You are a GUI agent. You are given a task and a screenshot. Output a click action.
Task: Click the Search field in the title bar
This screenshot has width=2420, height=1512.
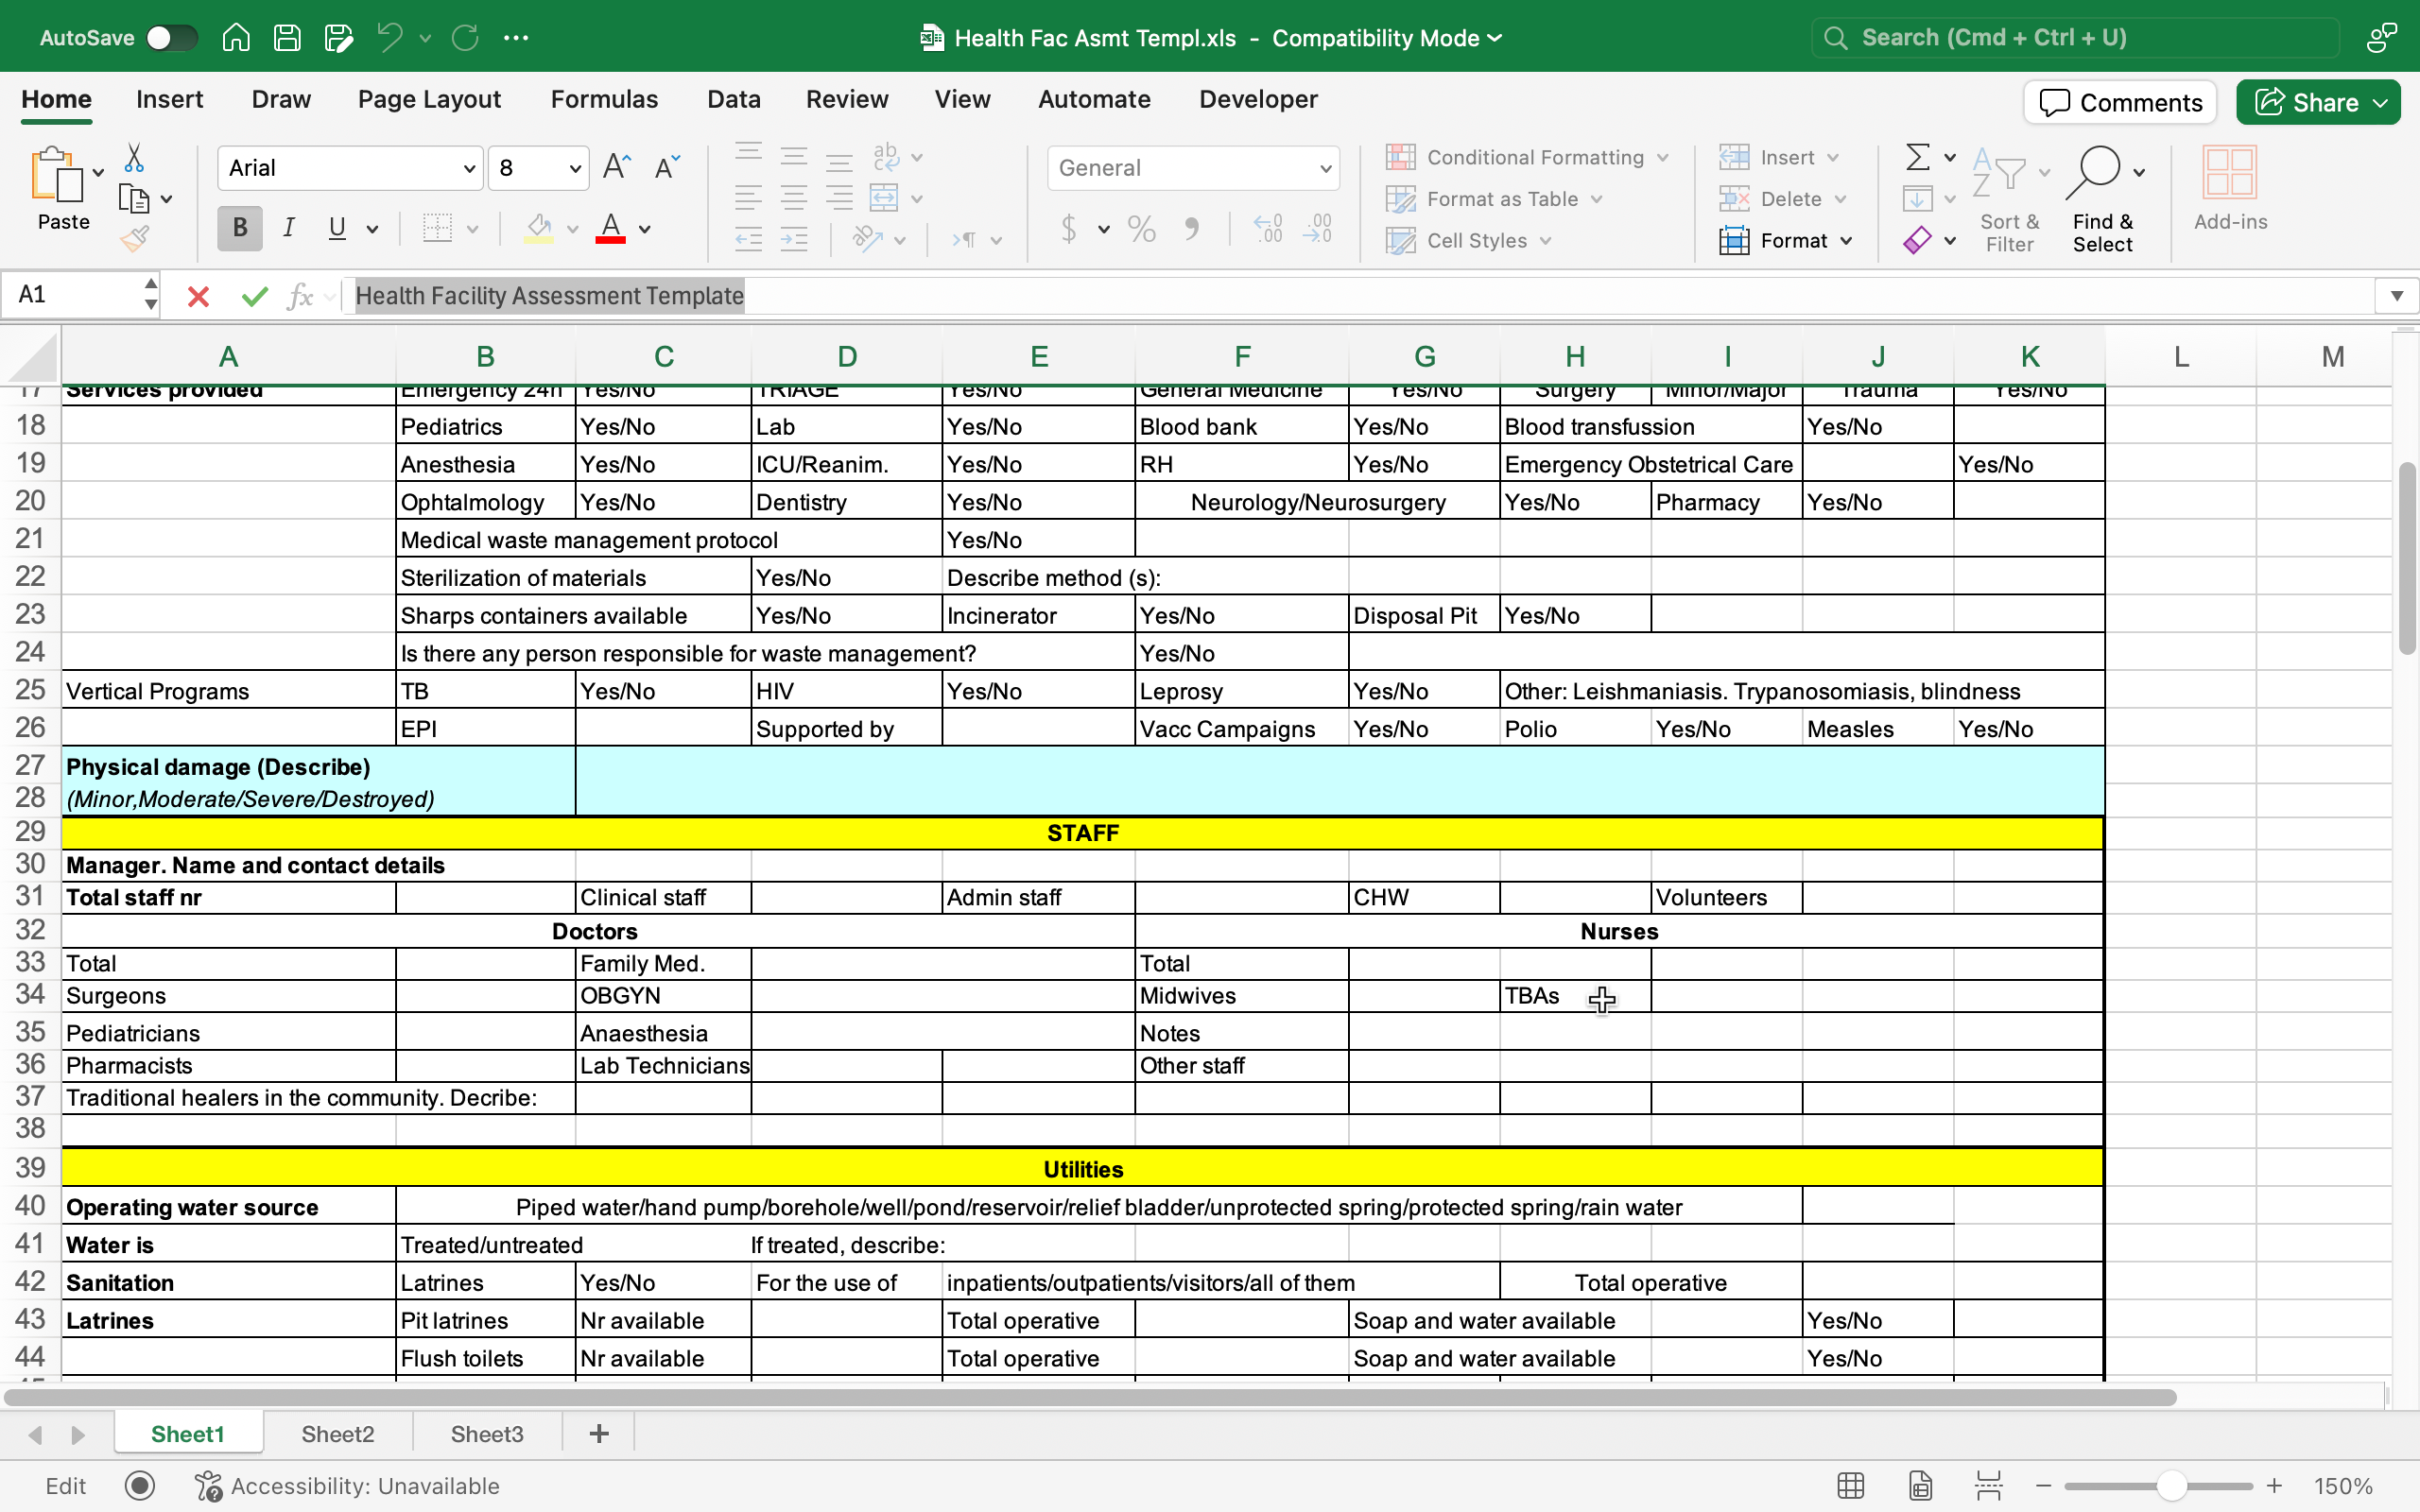coord(2075,38)
